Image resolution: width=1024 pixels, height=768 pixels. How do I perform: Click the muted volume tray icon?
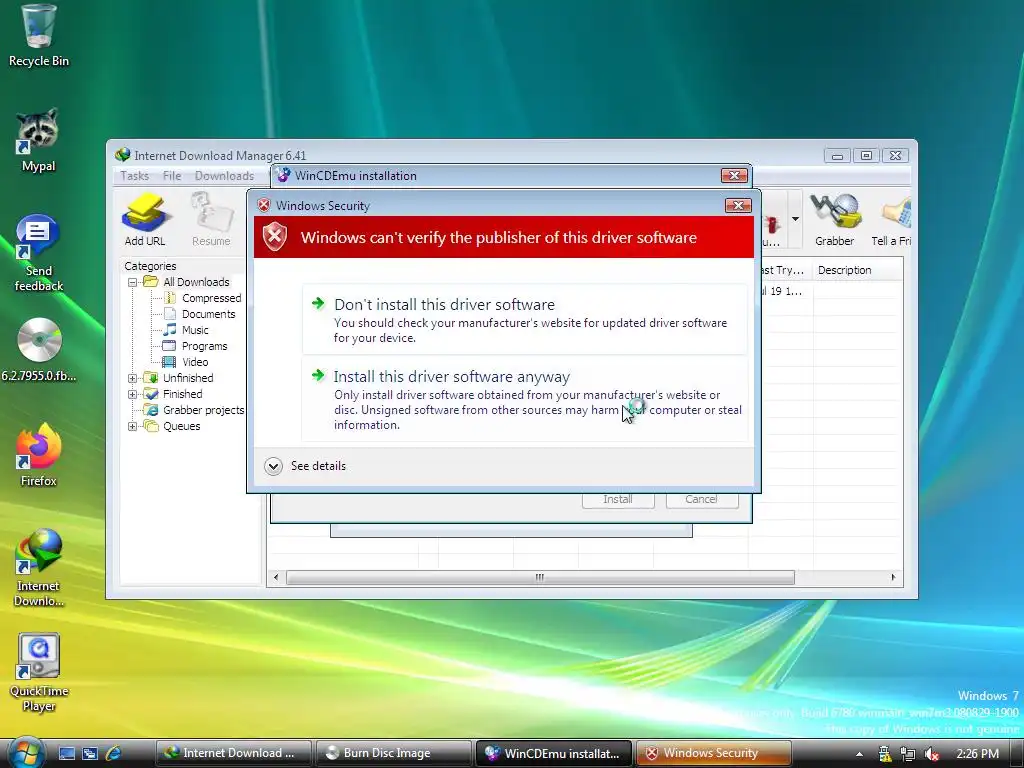tap(932, 754)
